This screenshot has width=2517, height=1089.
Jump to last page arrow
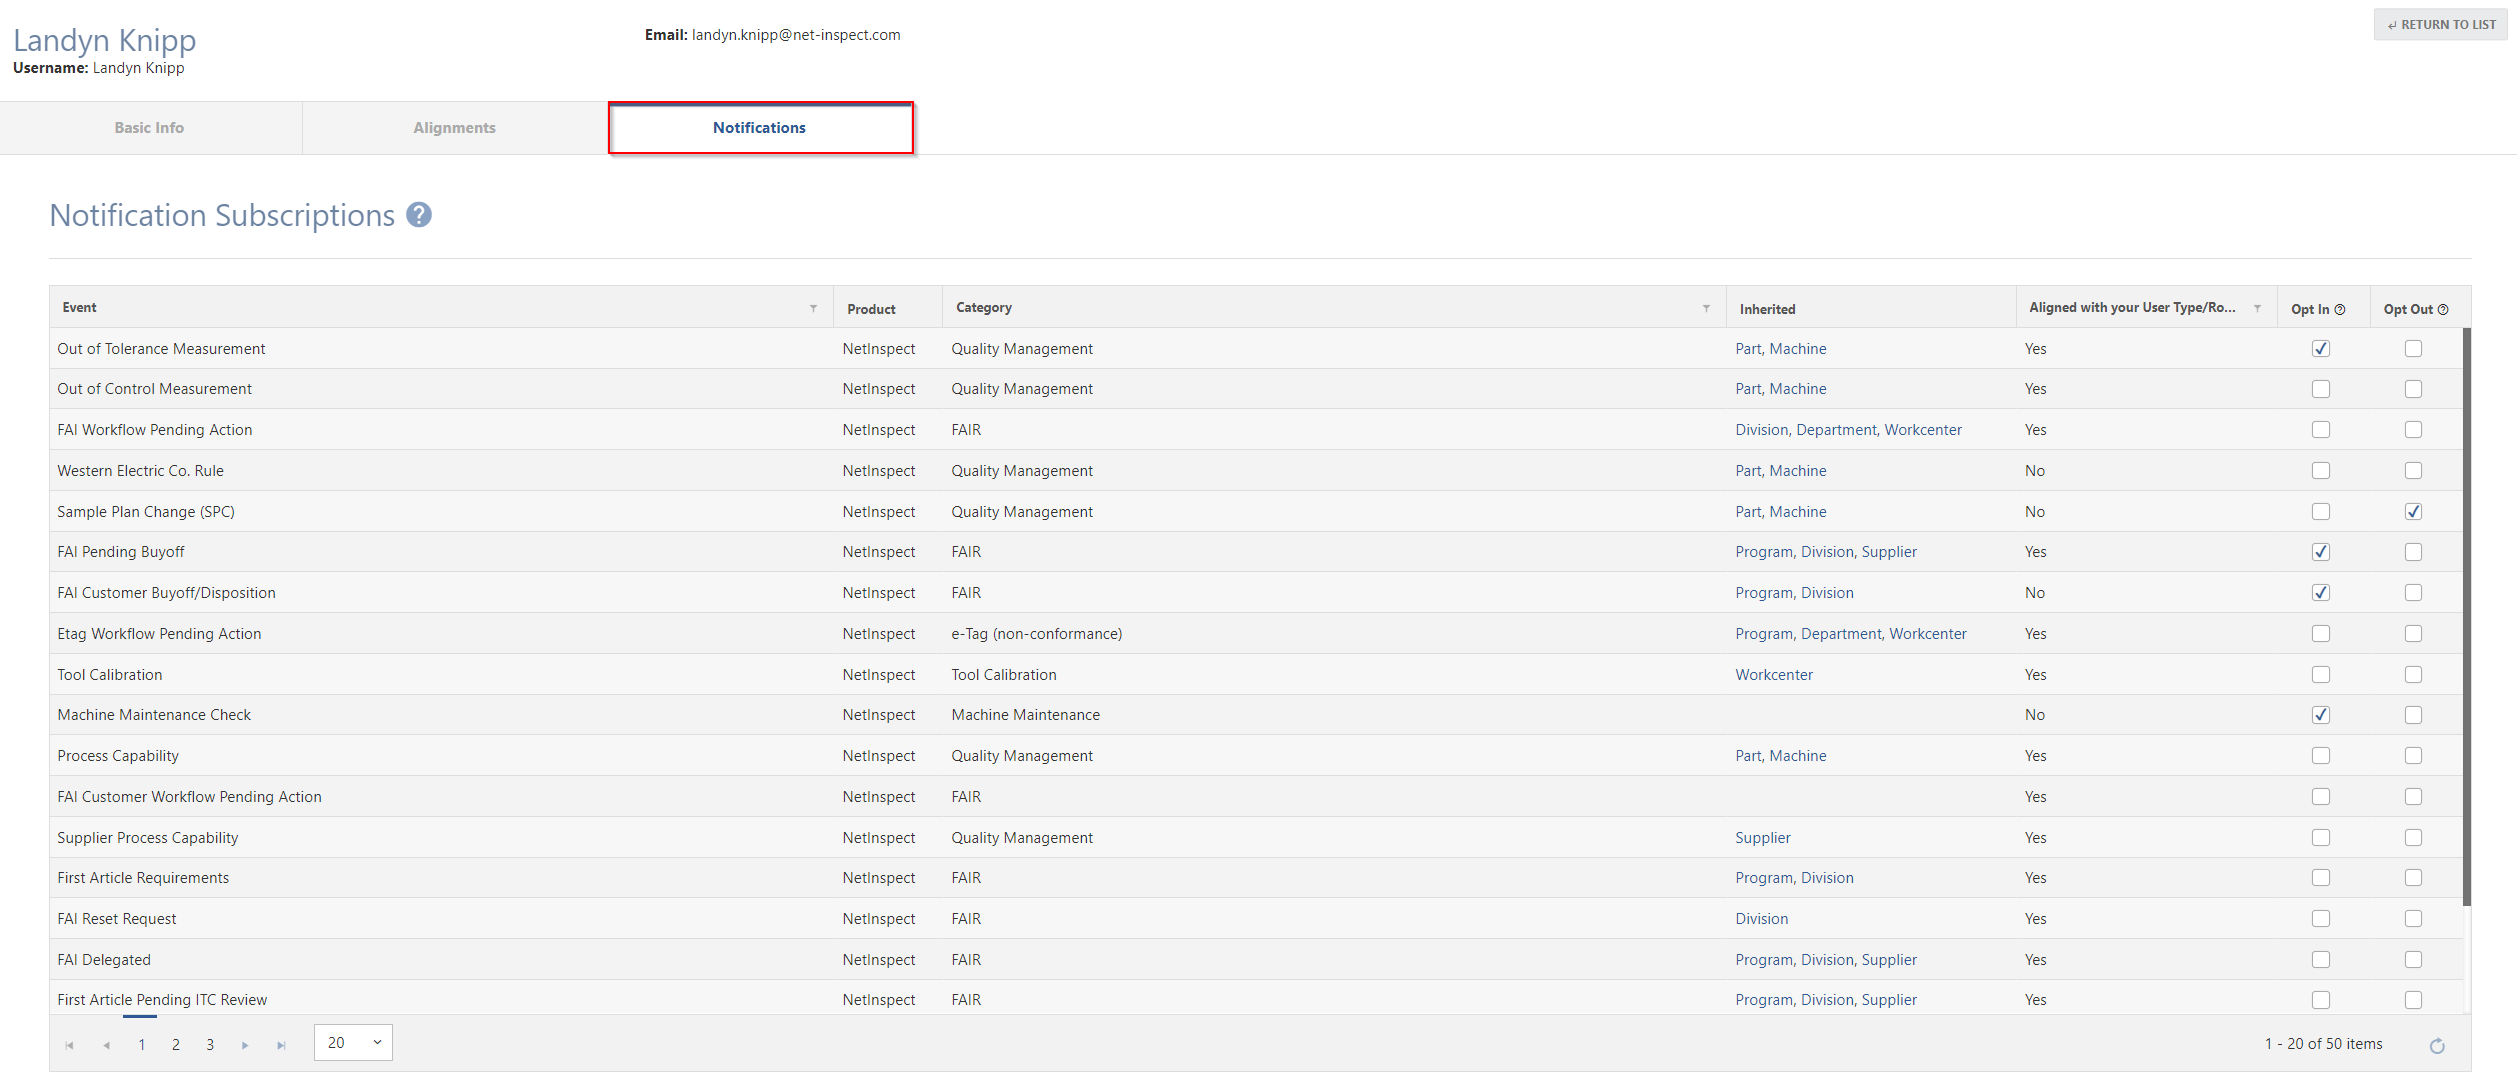point(281,1045)
